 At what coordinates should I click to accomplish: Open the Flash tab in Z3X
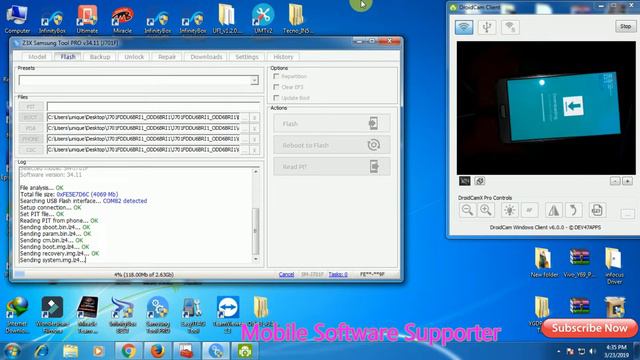point(68,57)
